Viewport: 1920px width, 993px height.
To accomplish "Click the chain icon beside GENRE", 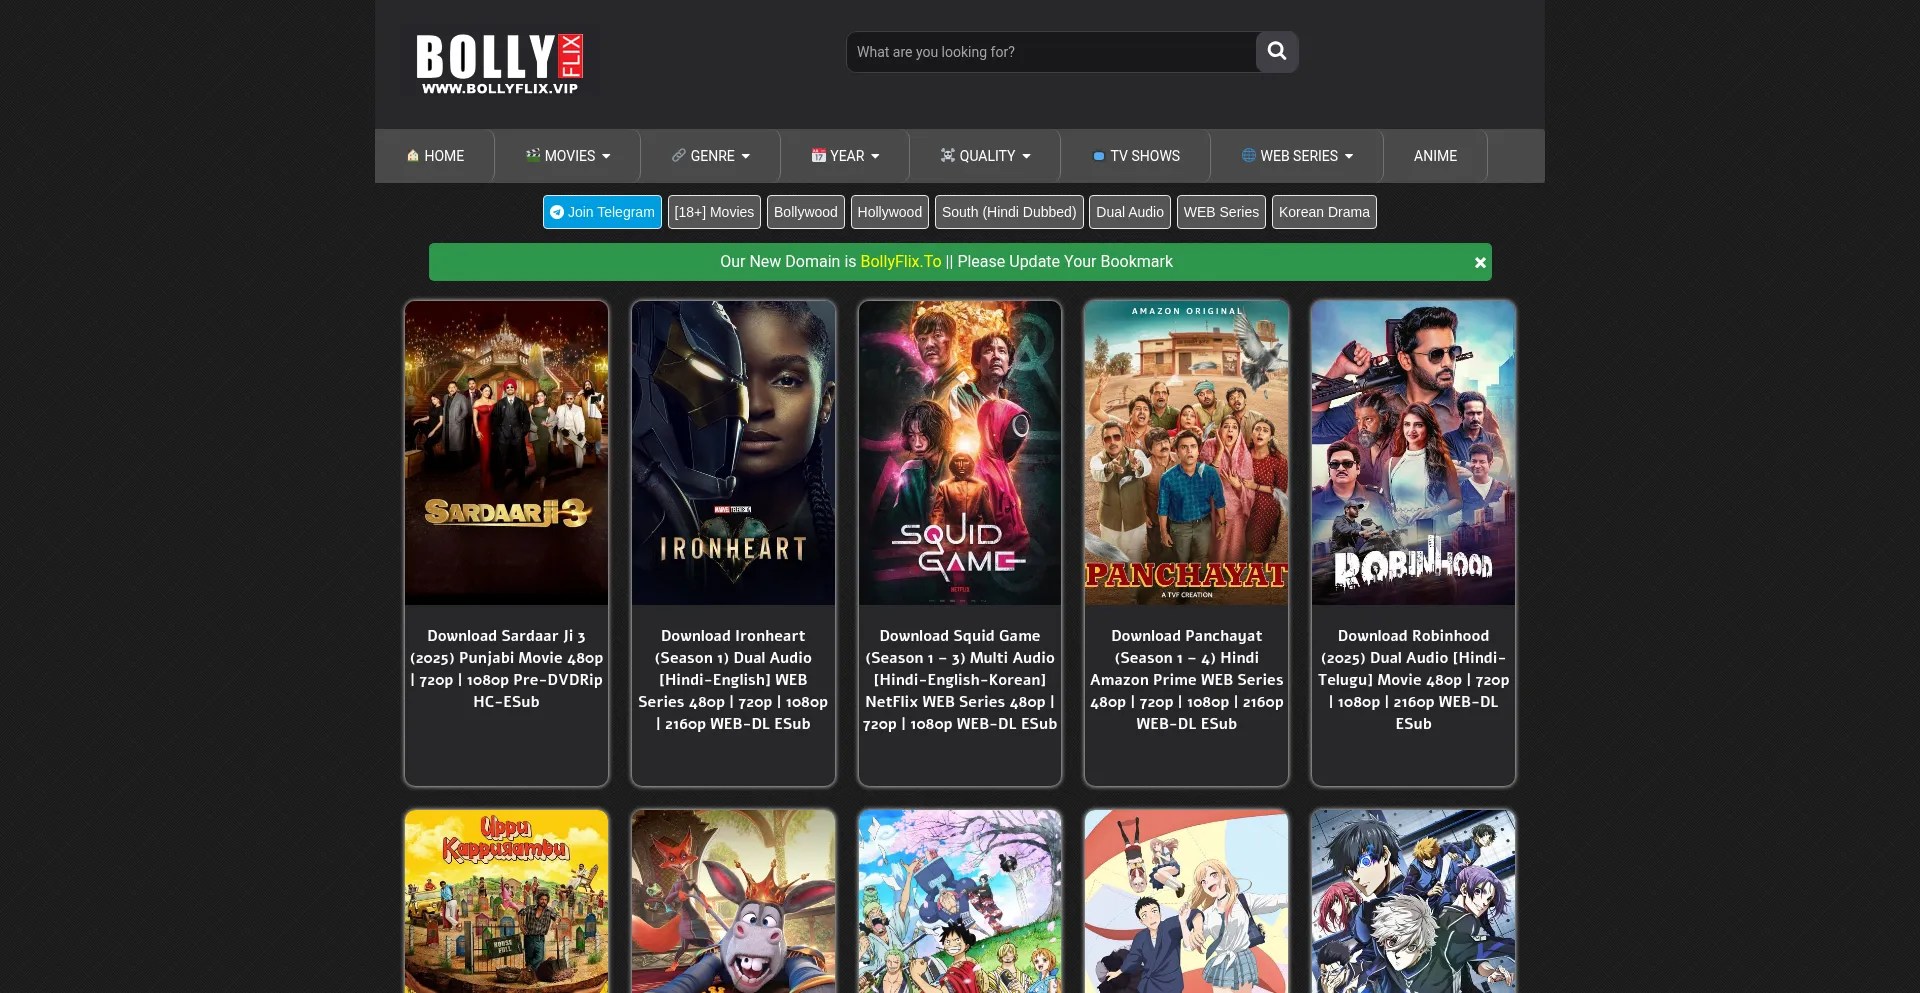I will coord(679,156).
